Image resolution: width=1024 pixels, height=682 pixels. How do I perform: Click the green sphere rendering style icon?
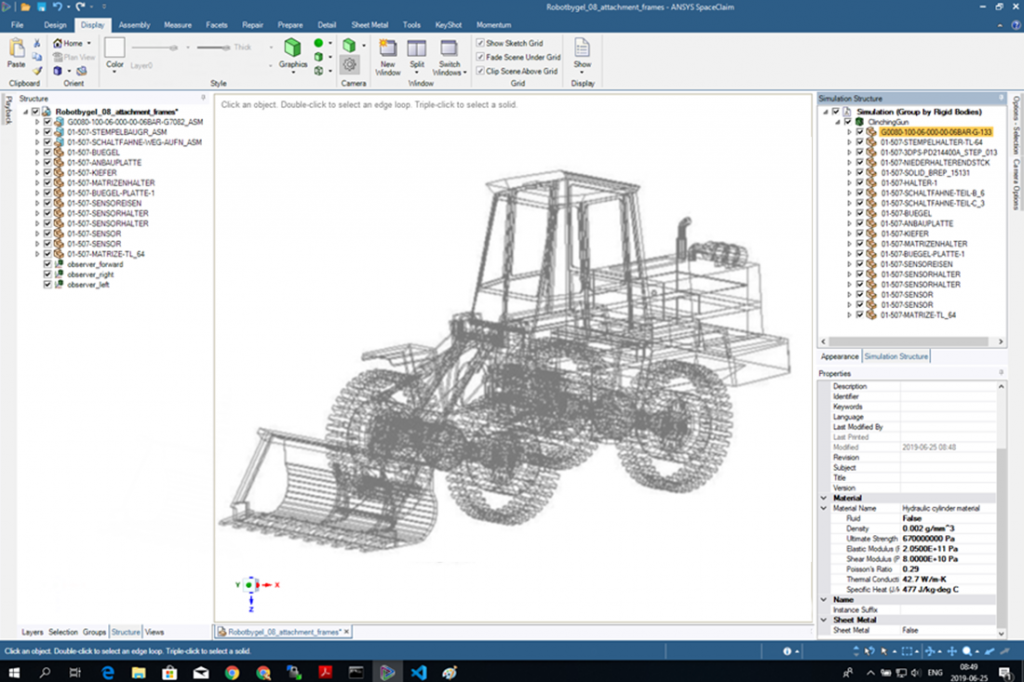(318, 43)
